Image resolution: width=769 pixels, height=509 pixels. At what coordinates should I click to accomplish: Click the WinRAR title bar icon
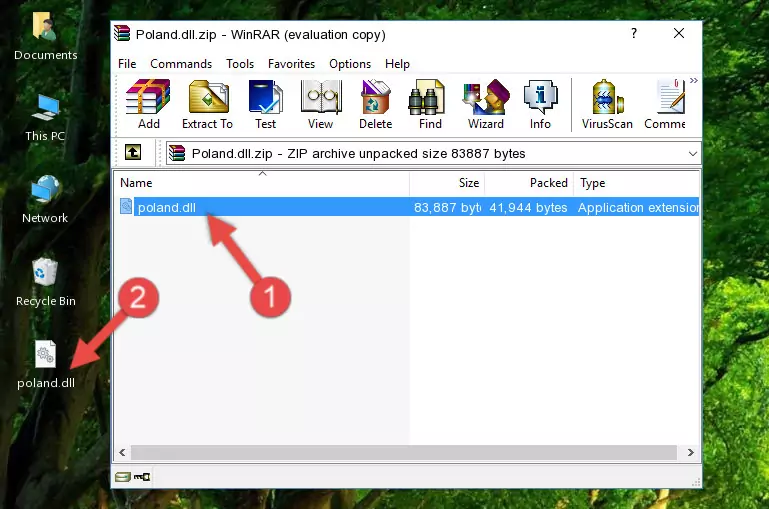tap(122, 33)
